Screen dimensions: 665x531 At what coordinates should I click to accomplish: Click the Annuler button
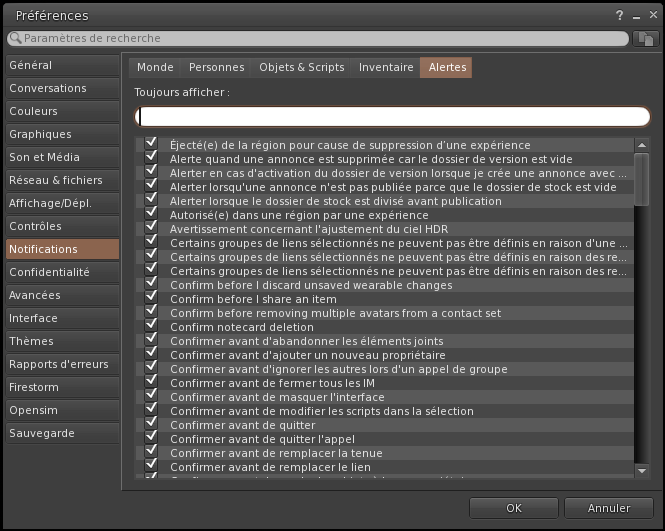pos(608,508)
